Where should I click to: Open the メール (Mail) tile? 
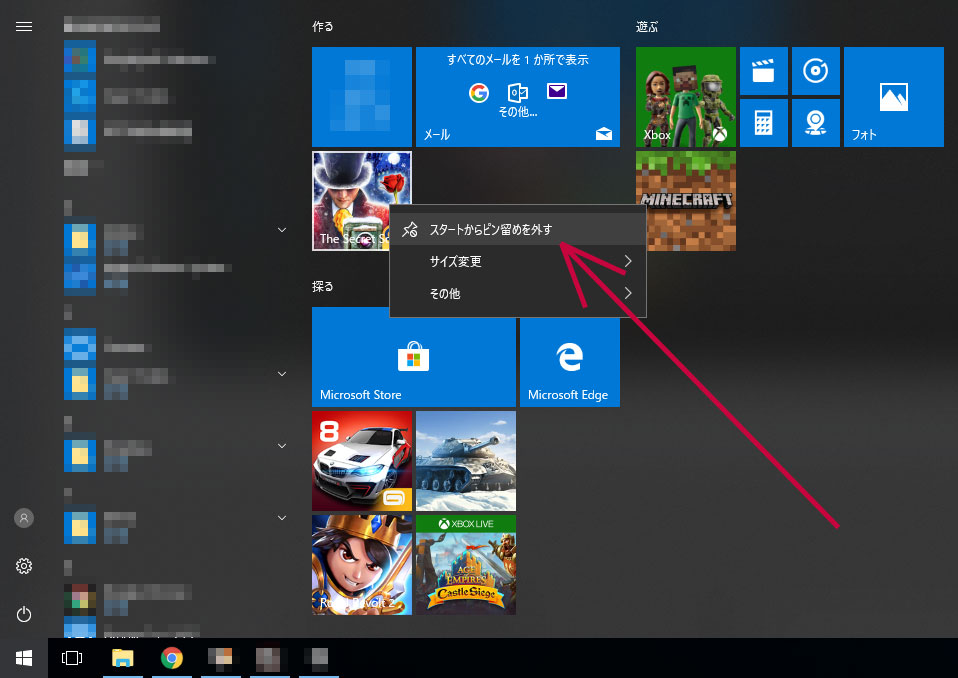(x=517, y=97)
